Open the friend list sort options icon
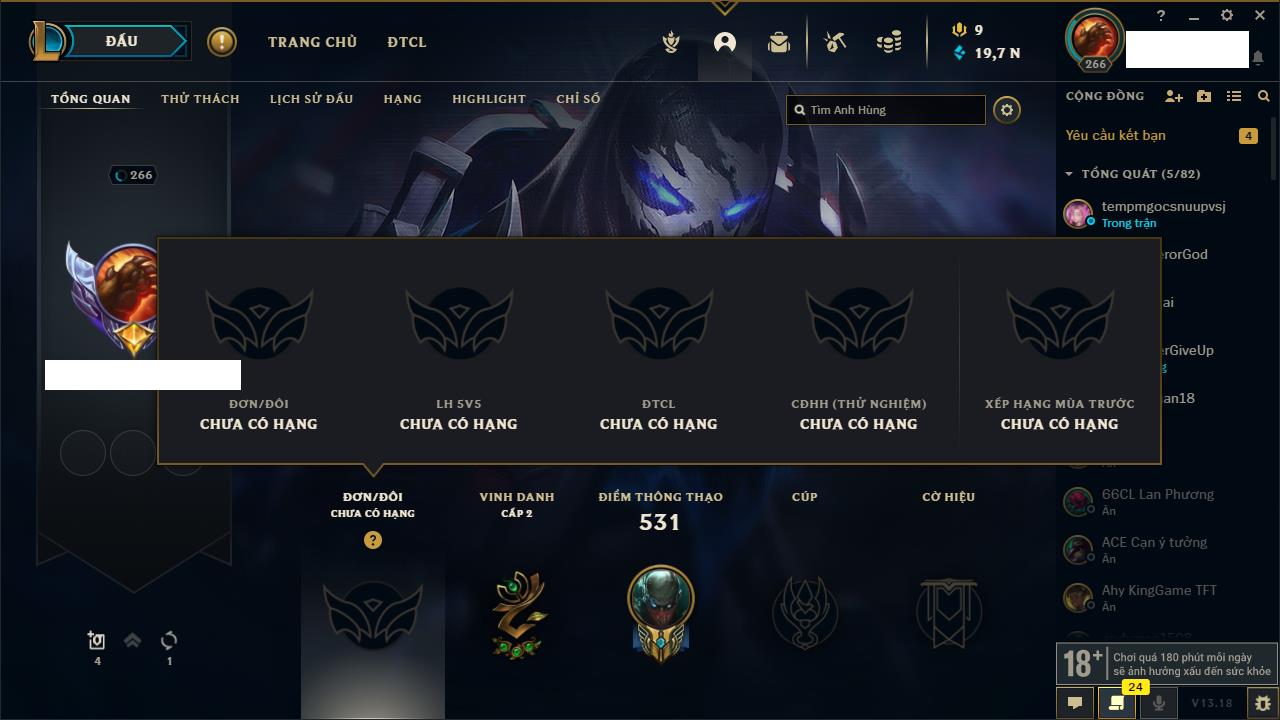The image size is (1280, 720). point(1234,96)
